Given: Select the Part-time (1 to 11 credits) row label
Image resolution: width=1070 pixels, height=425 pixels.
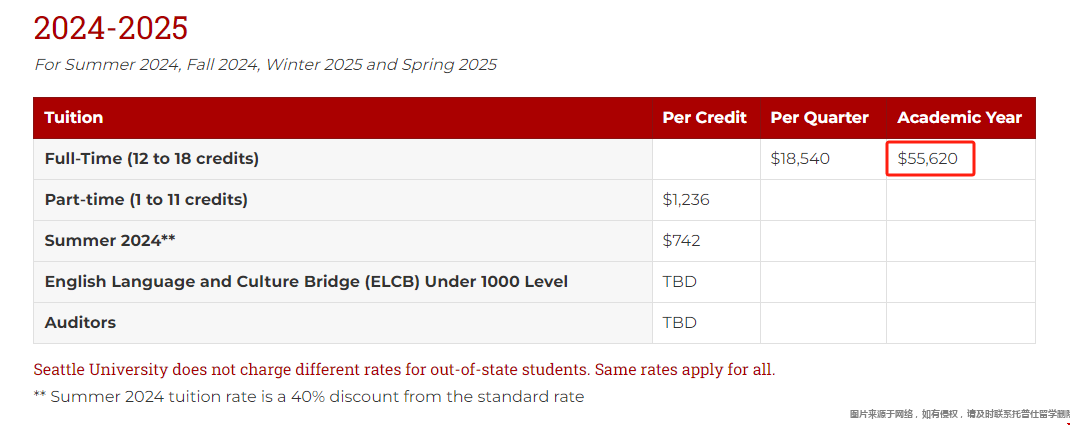Looking at the screenshot, I should (x=146, y=200).
